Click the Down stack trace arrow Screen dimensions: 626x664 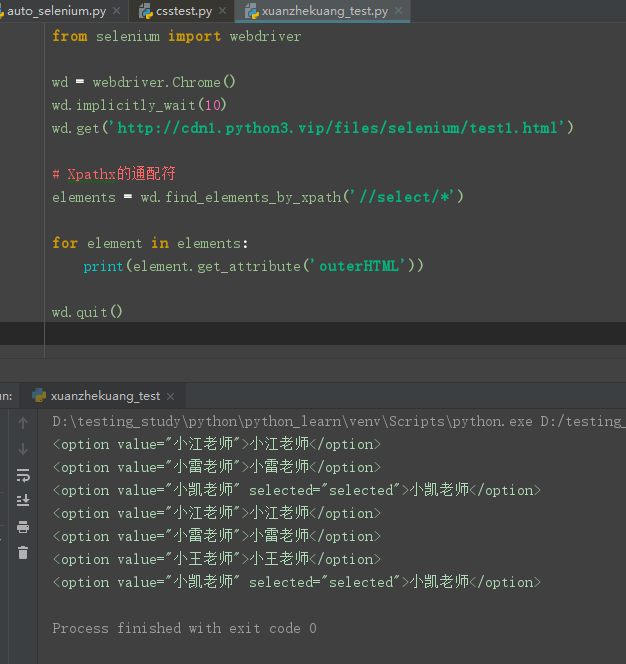pos(23,449)
